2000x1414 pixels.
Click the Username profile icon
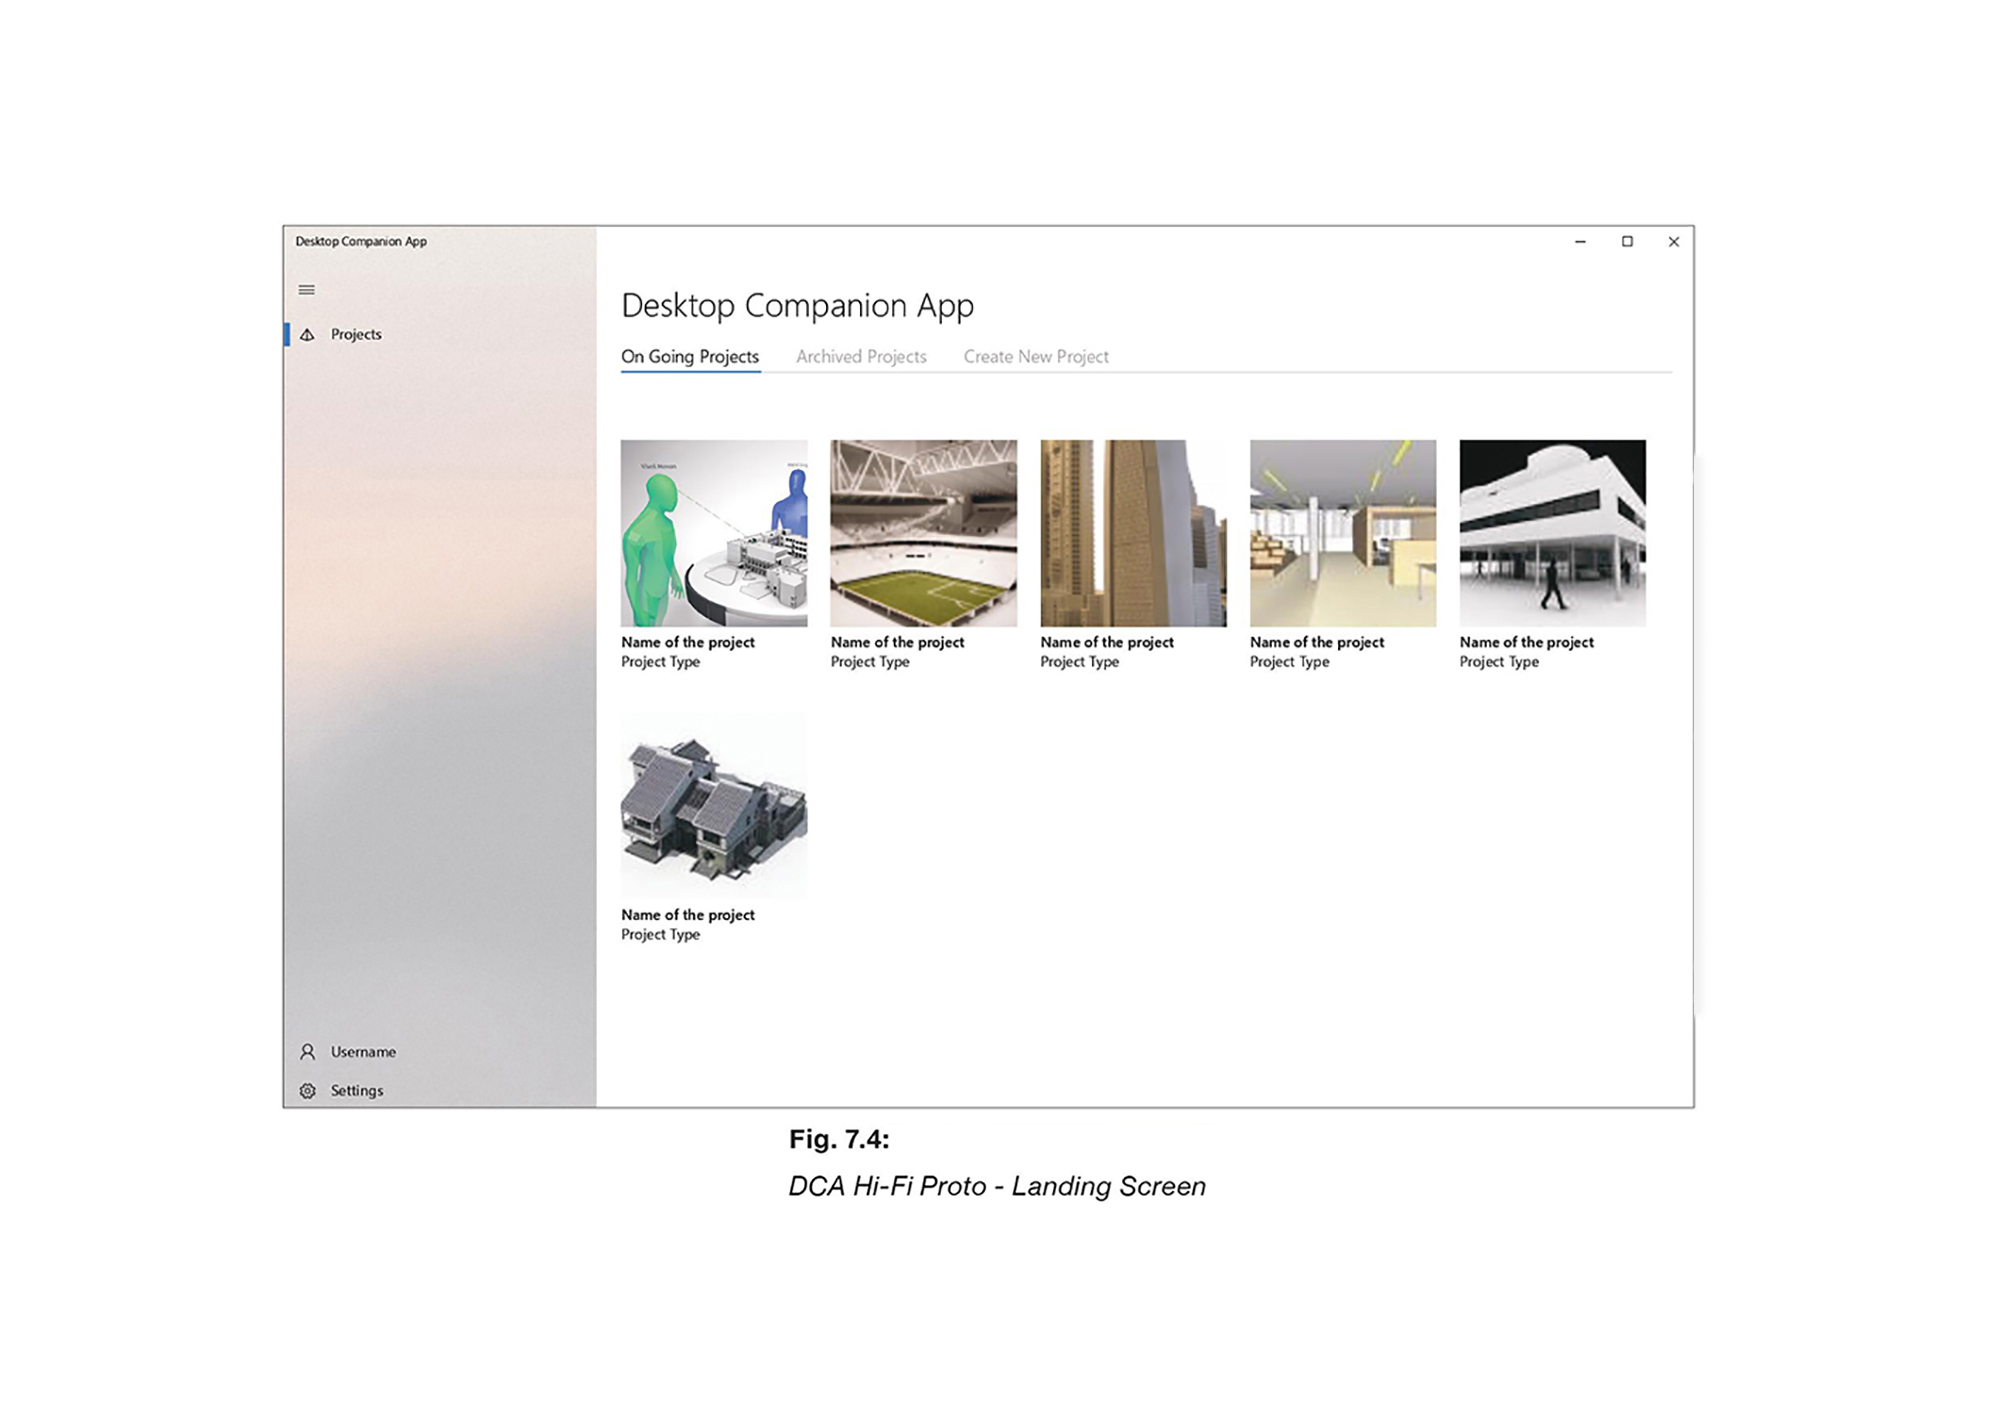(308, 1052)
